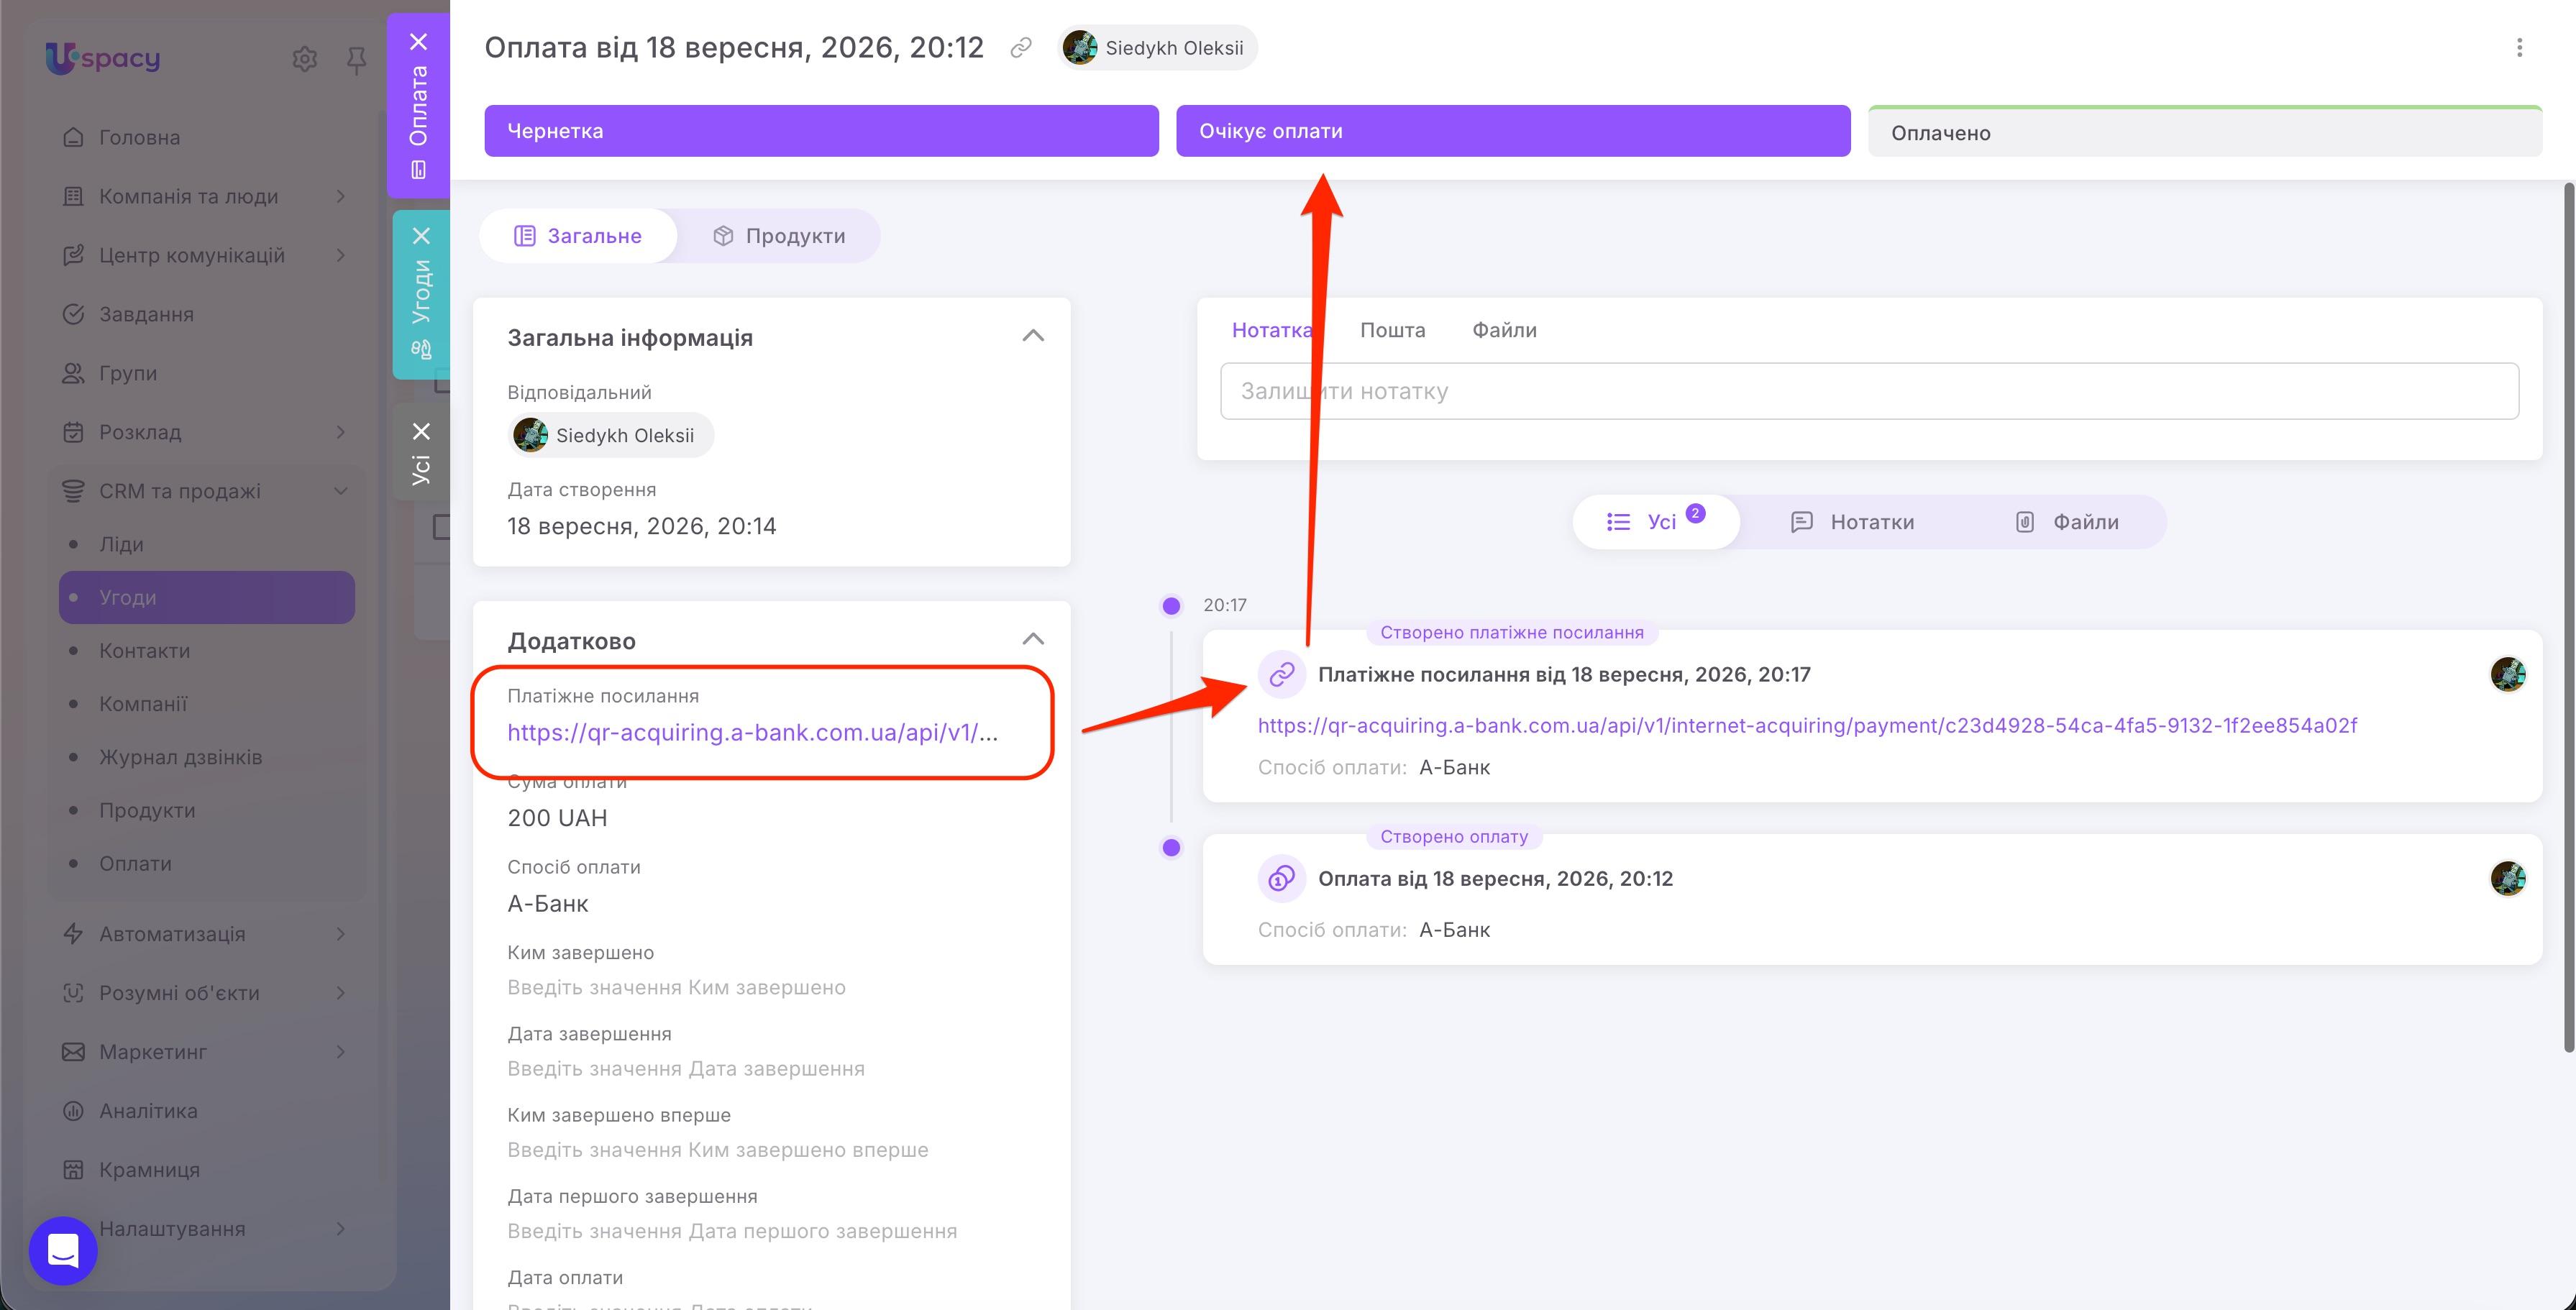Screen dimensions: 2576x1310
Task: Filter timeline by Файли
Action: click(x=2066, y=522)
